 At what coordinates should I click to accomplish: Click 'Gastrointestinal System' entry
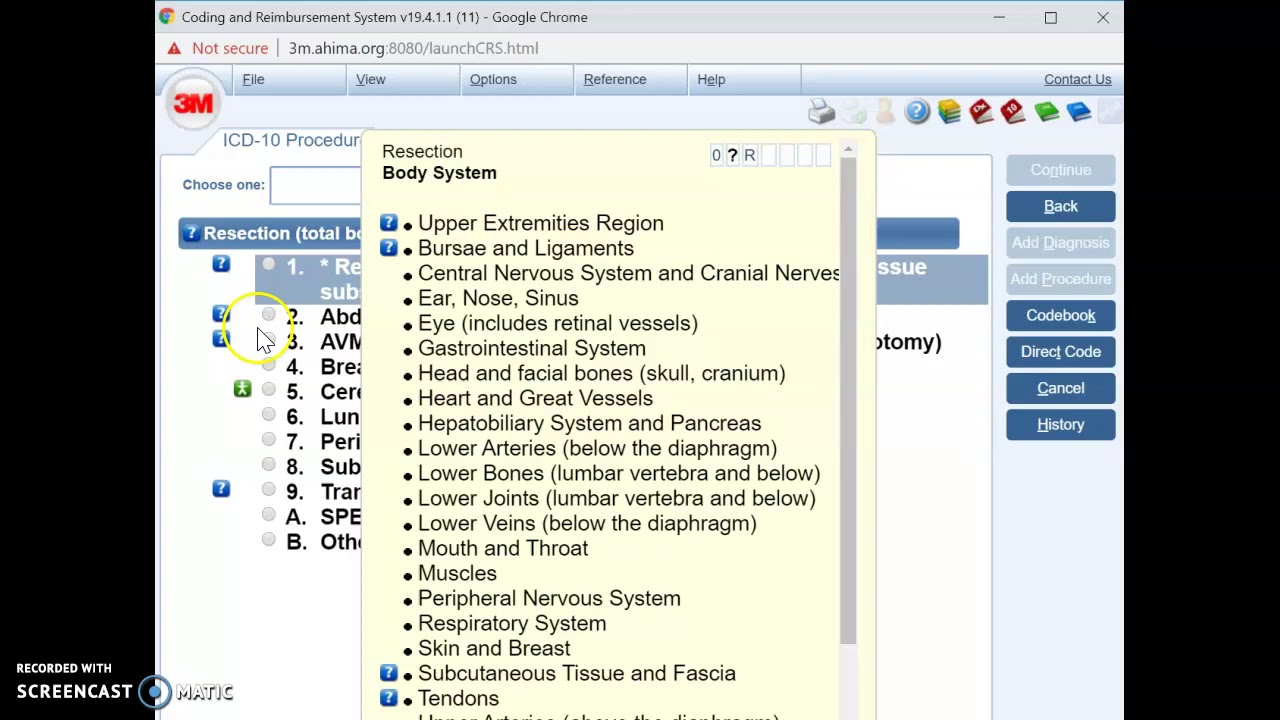[x=532, y=348]
